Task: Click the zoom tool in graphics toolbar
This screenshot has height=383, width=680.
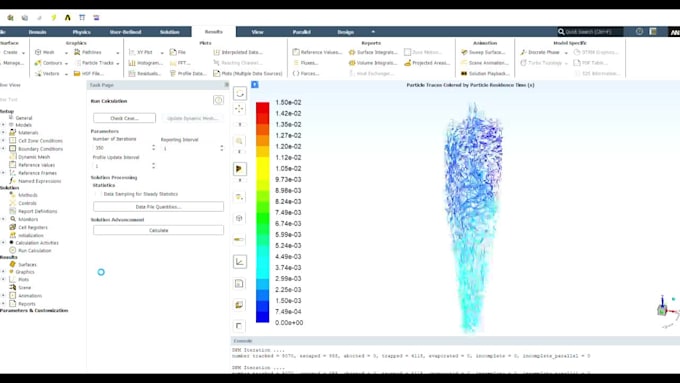Action: coord(239,141)
